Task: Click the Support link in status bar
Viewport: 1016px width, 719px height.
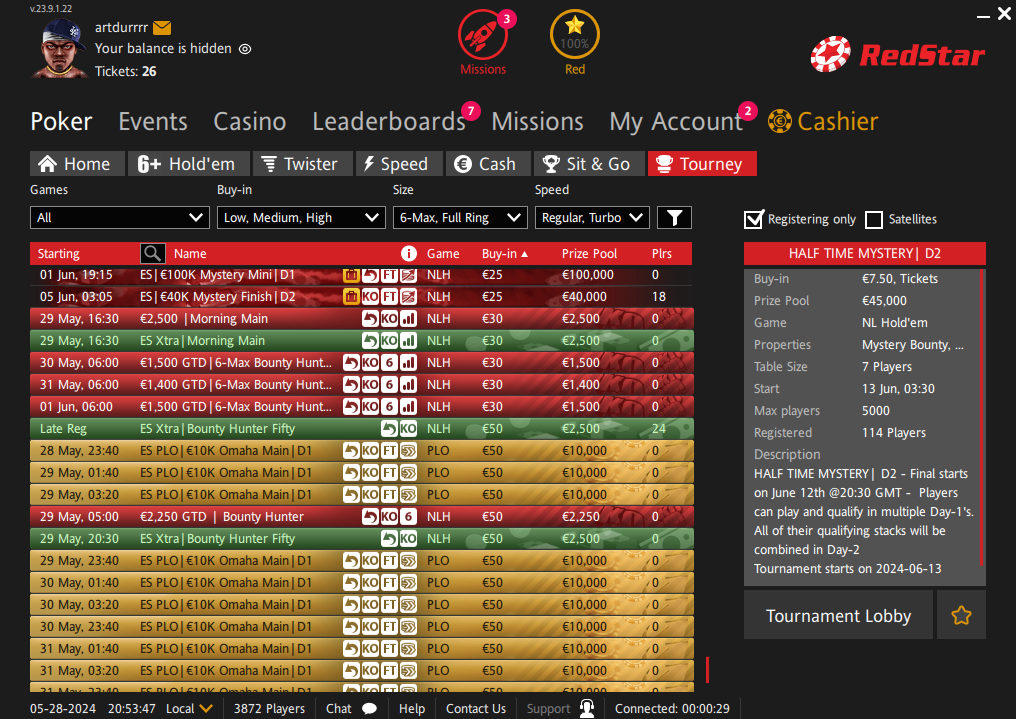Action: point(548,709)
